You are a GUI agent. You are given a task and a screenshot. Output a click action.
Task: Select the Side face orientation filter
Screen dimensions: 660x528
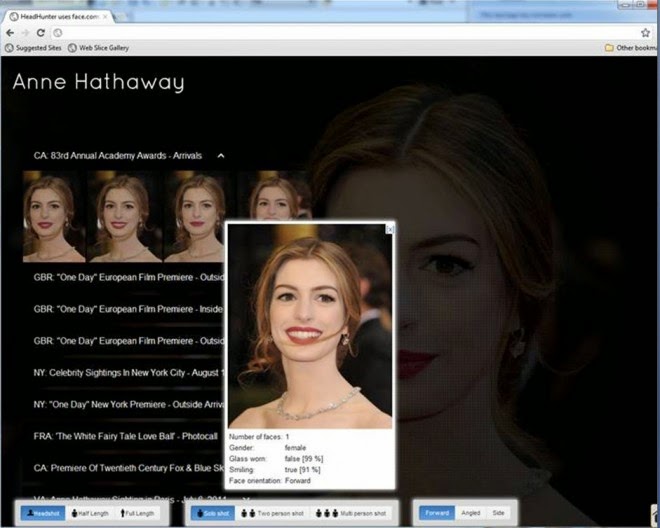(498, 513)
